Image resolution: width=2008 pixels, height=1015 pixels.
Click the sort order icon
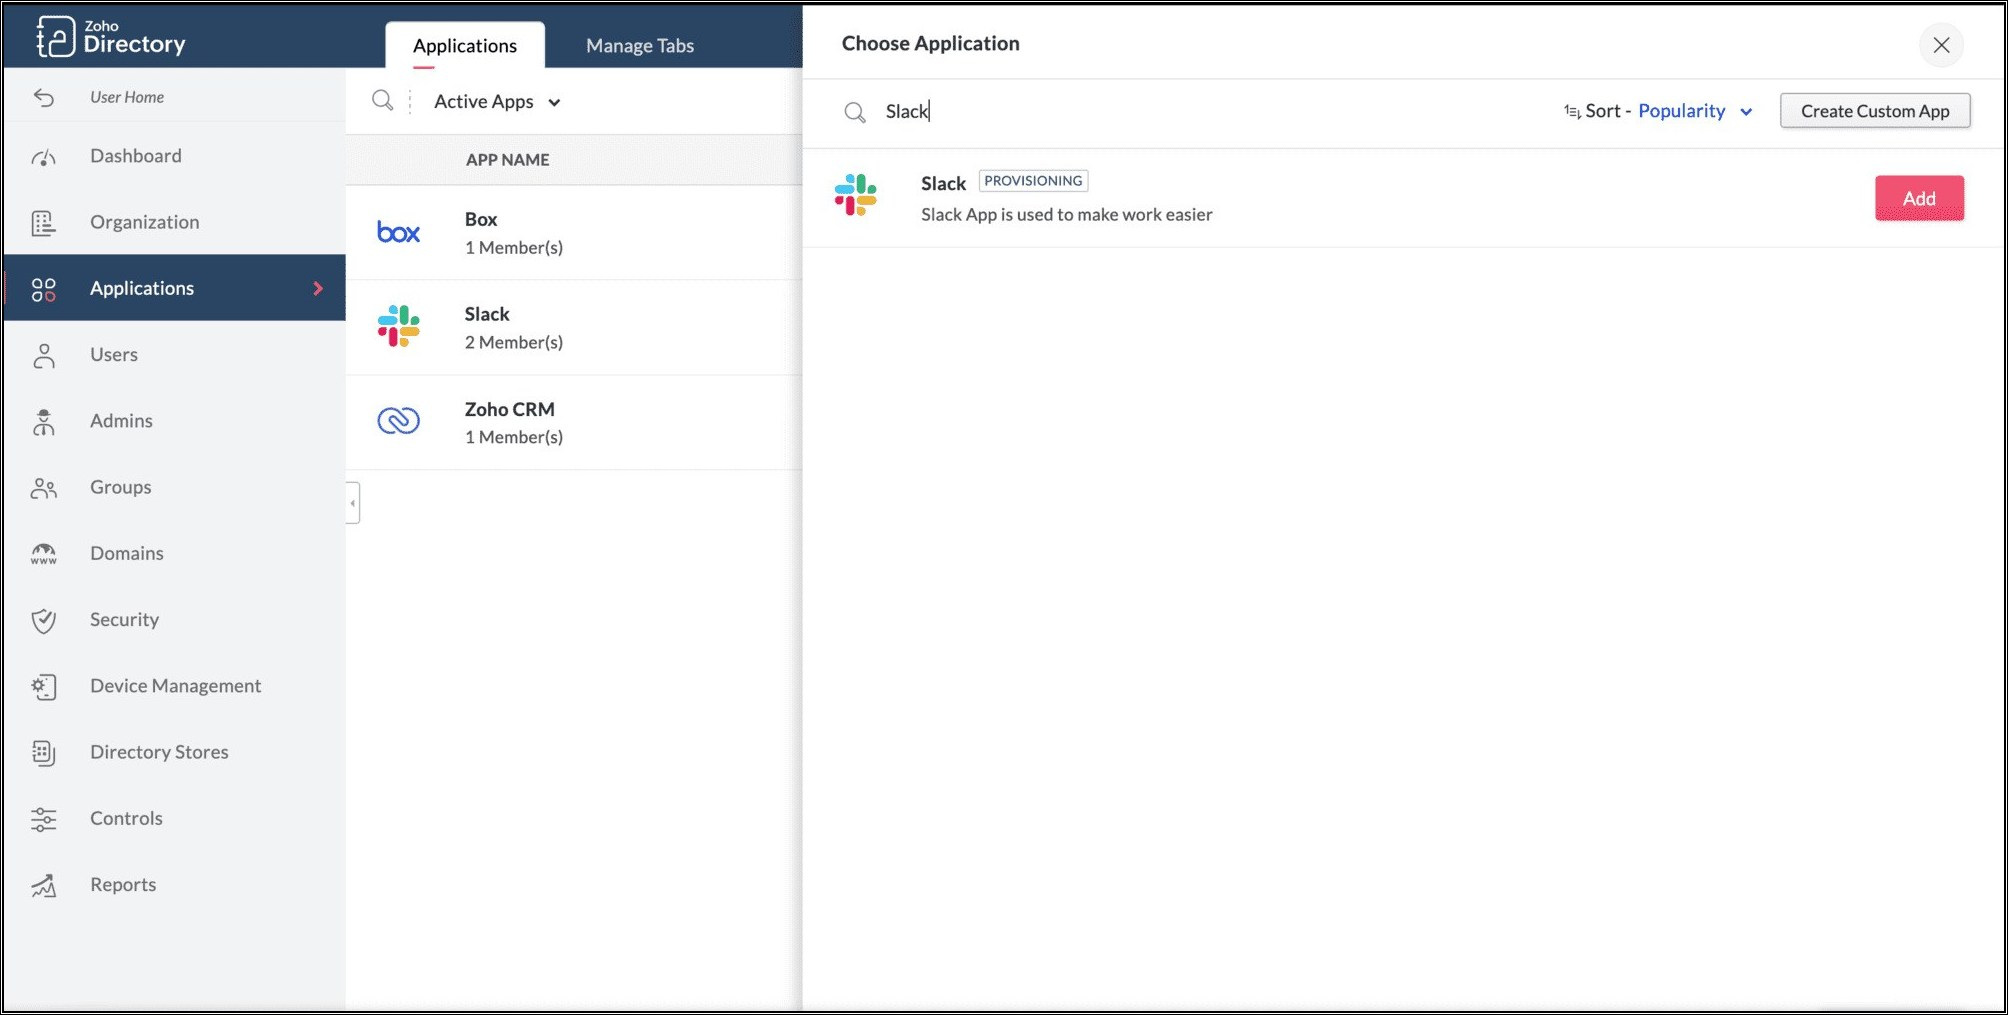coord(1572,111)
